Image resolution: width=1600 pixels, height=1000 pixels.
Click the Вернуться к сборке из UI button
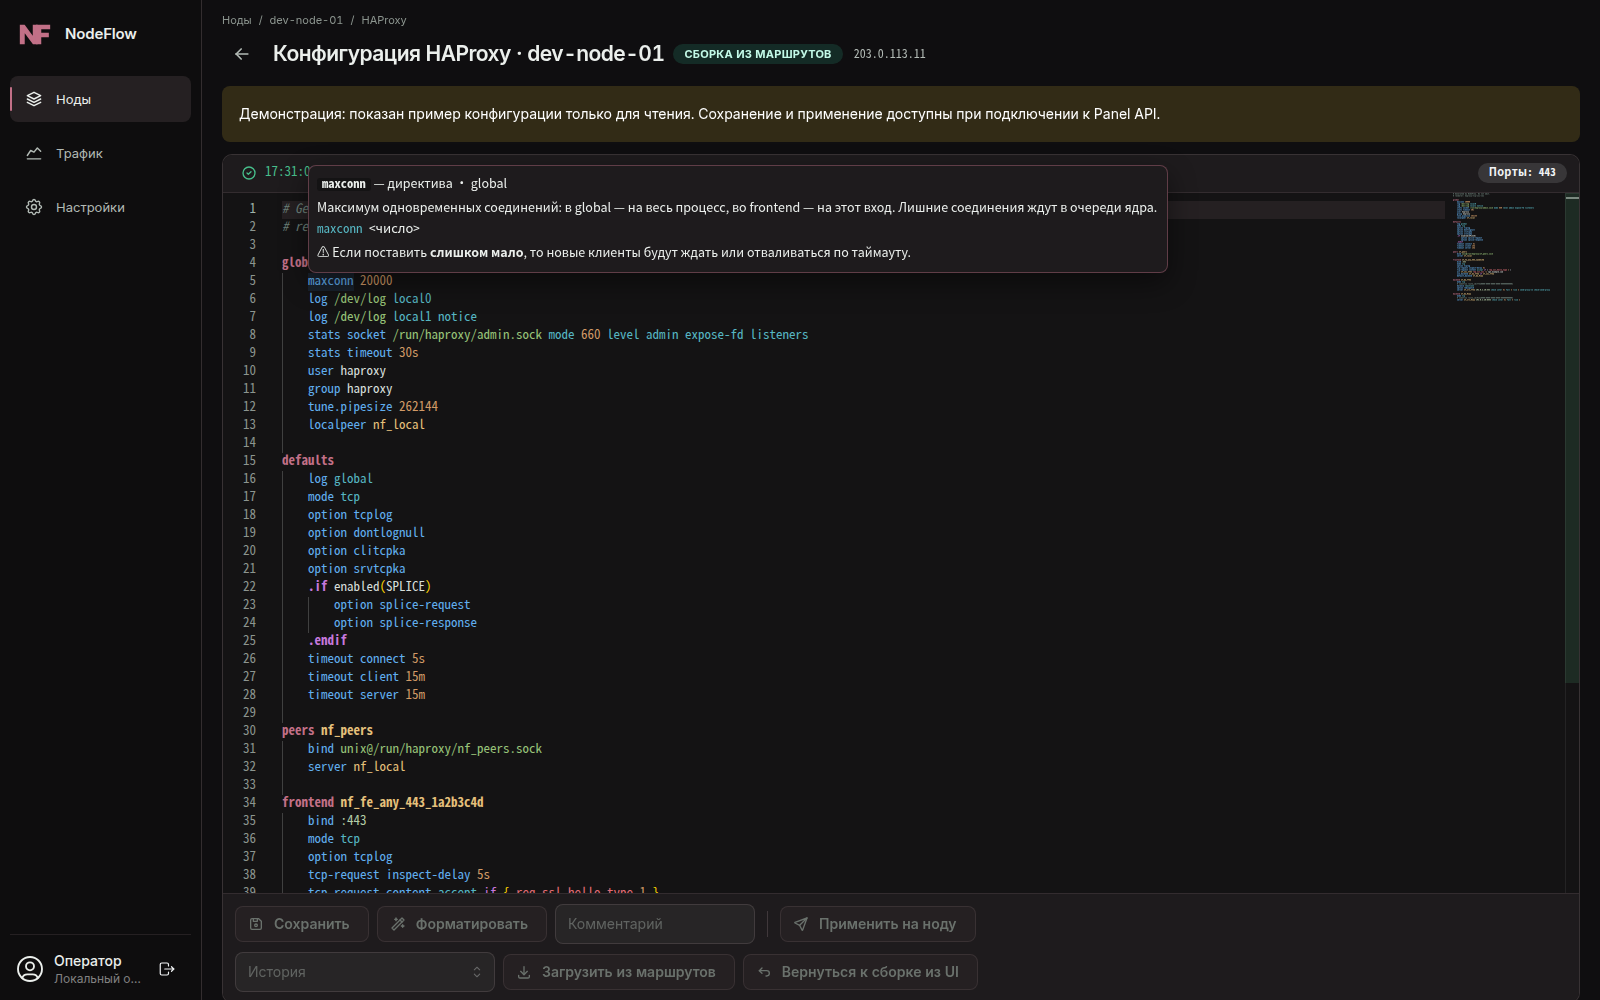coord(860,972)
